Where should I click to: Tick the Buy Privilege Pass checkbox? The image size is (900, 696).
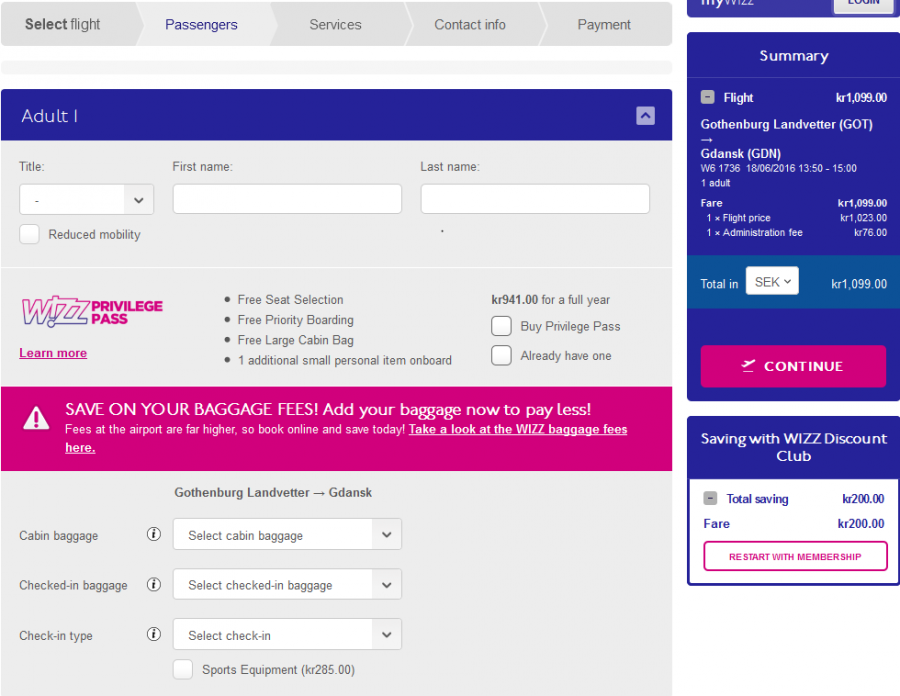501,326
